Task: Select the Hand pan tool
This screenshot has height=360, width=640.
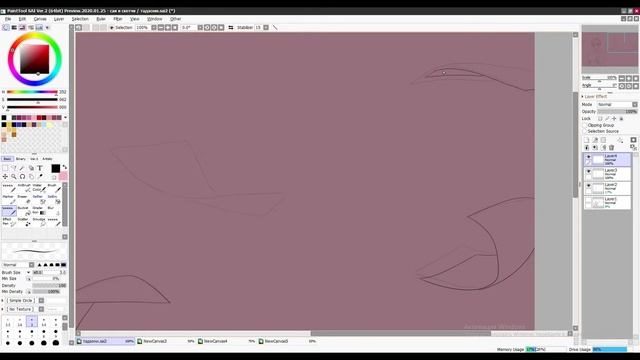Action: (x=31, y=177)
